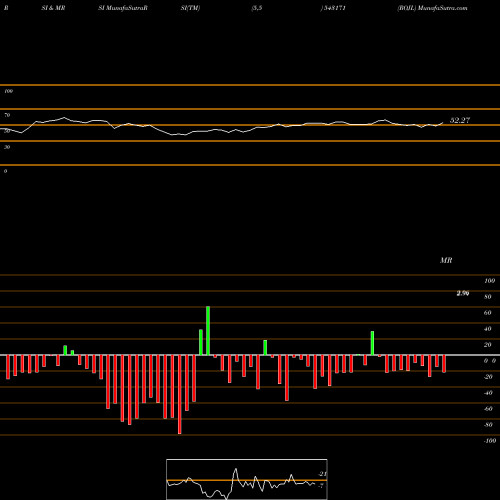Image resolution: width=500 pixels, height=500 pixels.
Task: Click the RSI value label 52.27
Action: coord(460,120)
